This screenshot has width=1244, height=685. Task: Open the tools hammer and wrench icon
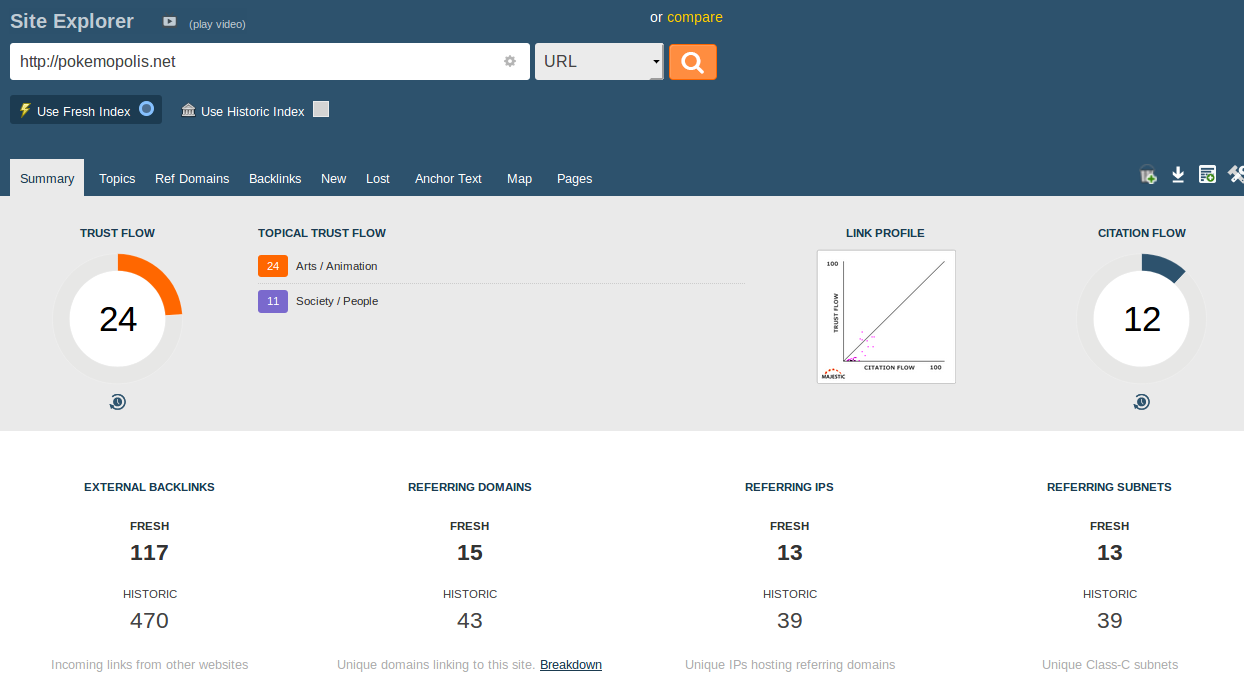[1236, 175]
